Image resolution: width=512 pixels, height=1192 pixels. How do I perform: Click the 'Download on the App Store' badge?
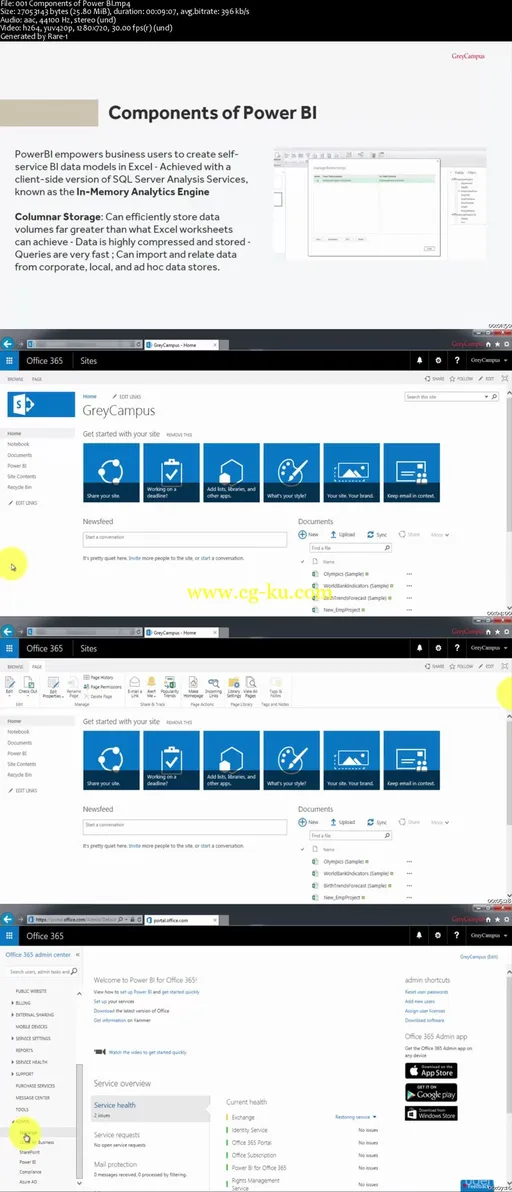coord(431,1070)
